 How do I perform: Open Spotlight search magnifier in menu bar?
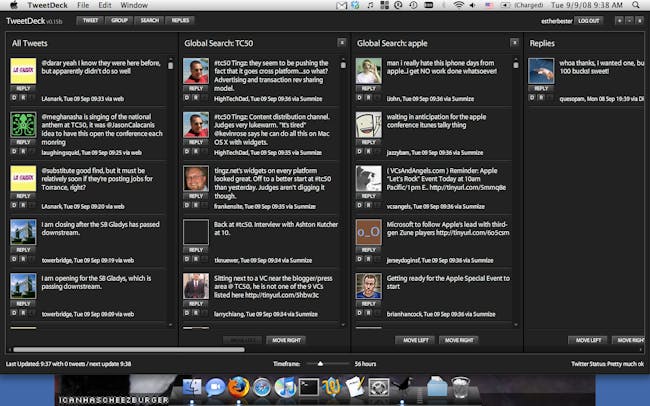pos(636,5)
